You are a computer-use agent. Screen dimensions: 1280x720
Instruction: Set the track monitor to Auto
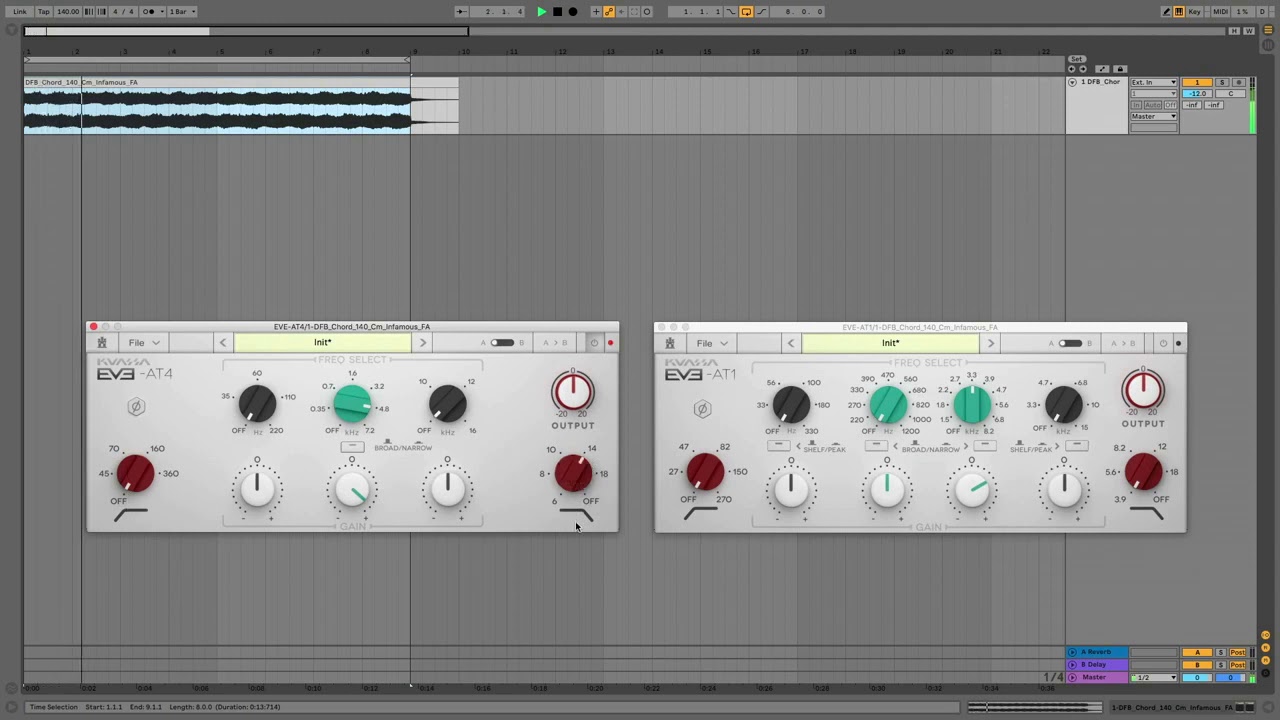(x=1153, y=105)
